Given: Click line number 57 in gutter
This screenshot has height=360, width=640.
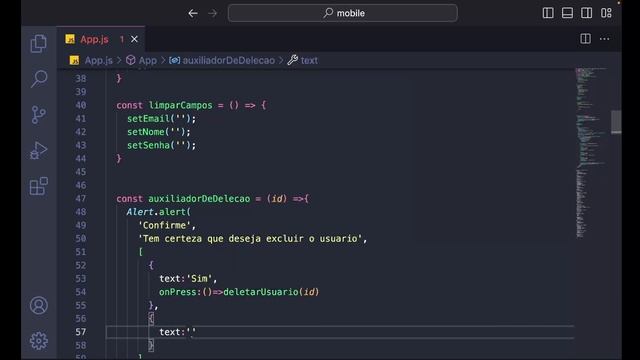Looking at the screenshot, I should coord(81,332).
